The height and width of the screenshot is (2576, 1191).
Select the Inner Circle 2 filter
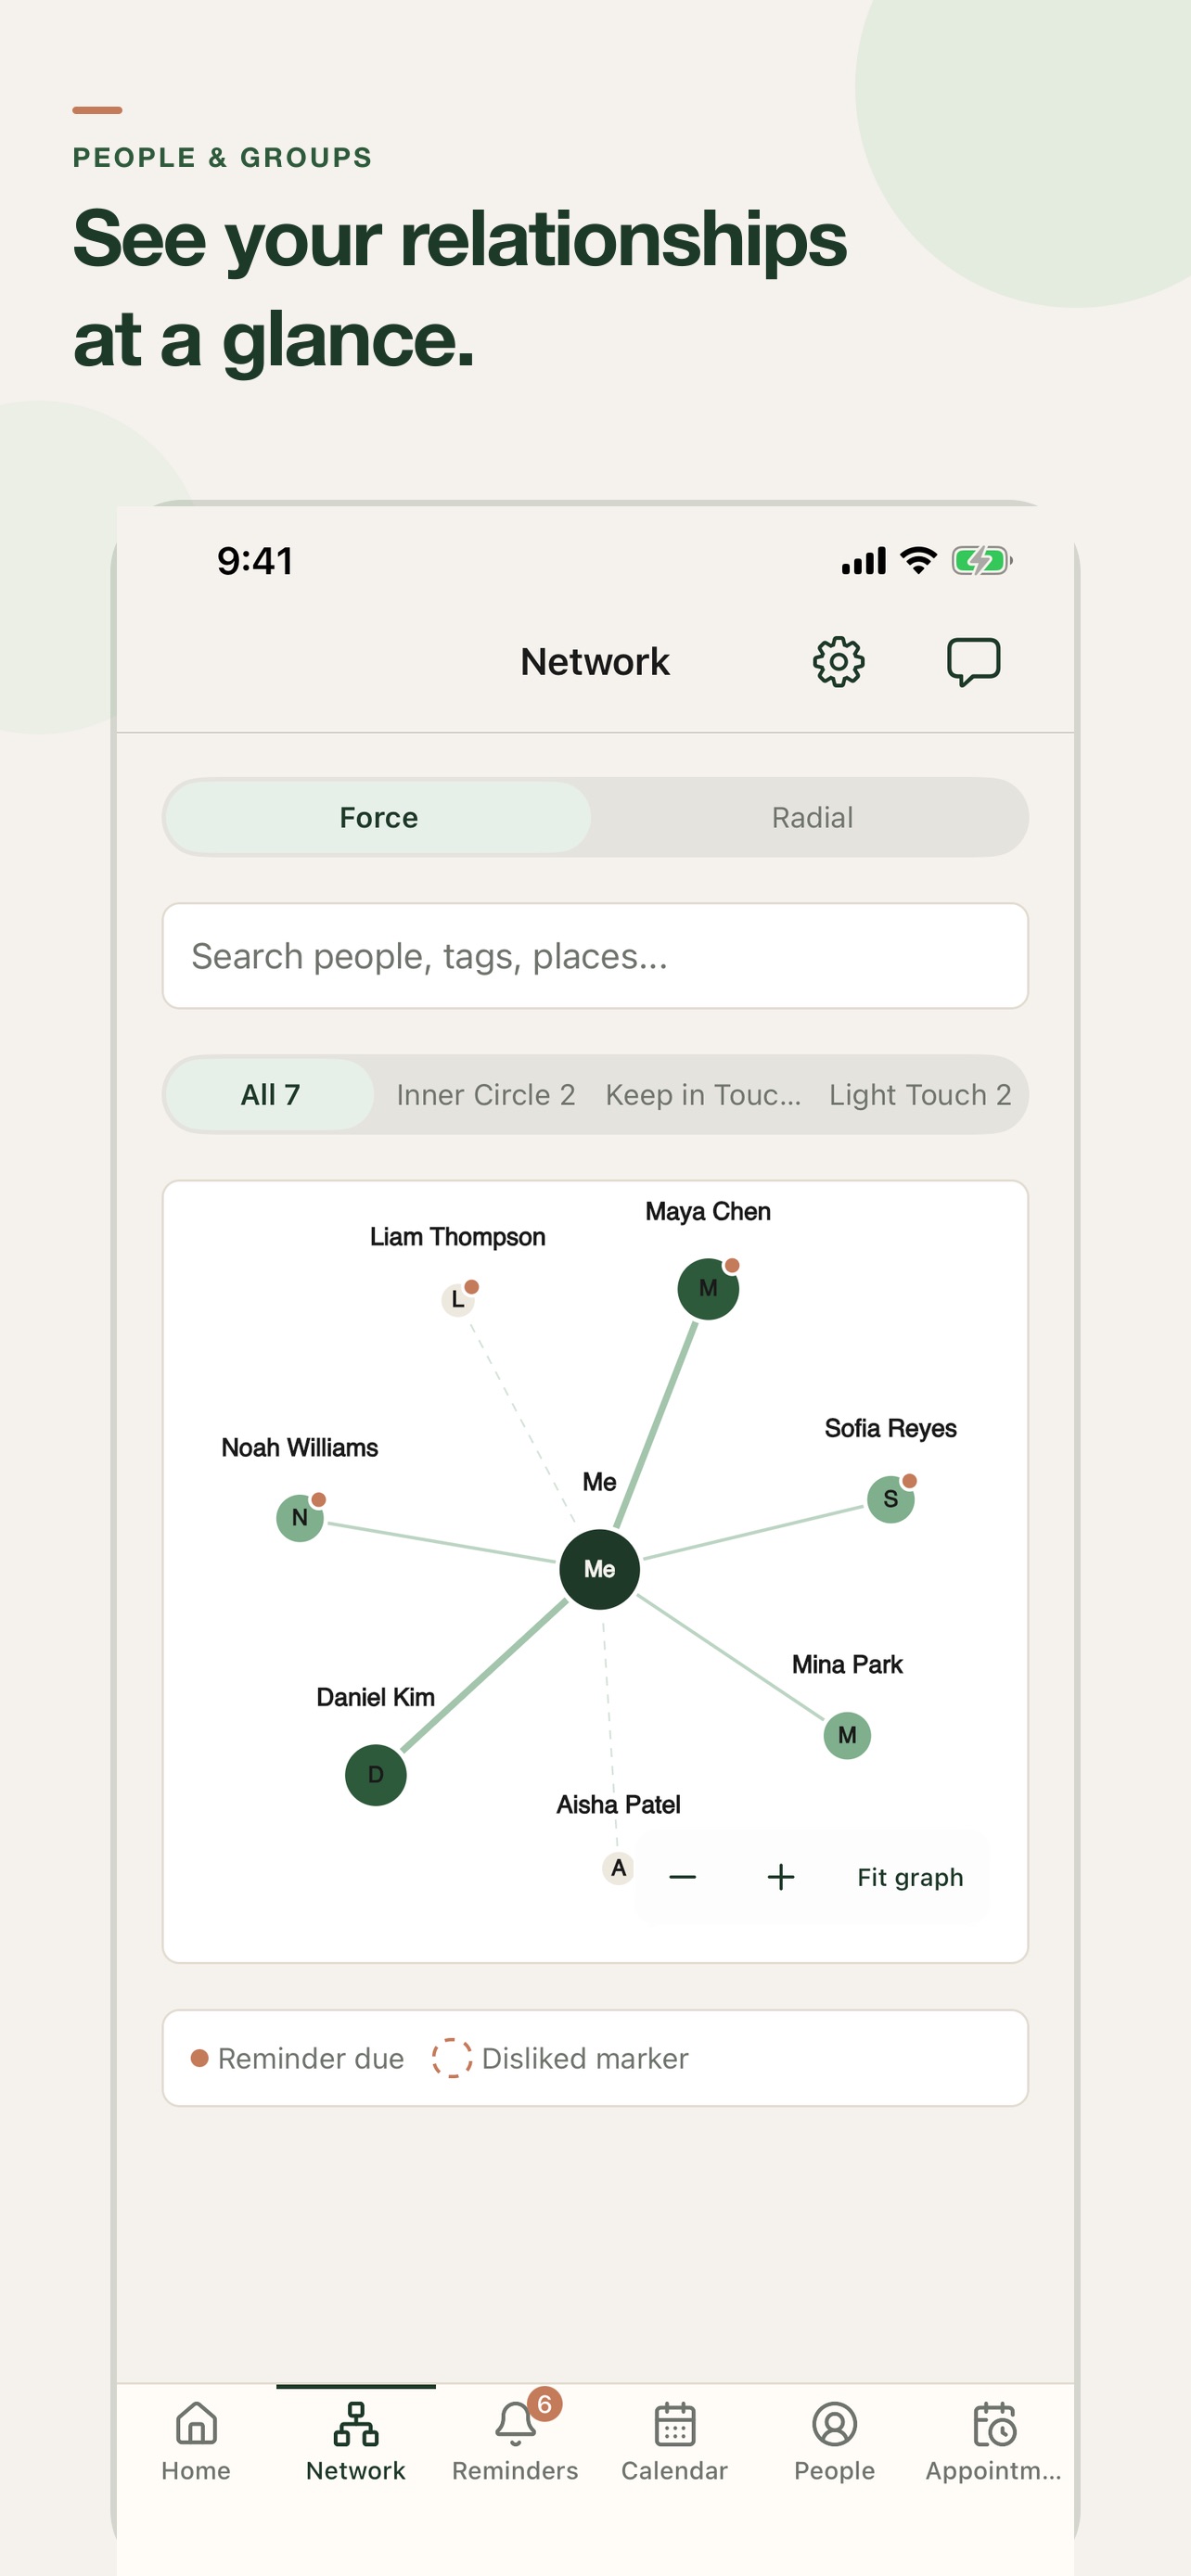[x=486, y=1094]
